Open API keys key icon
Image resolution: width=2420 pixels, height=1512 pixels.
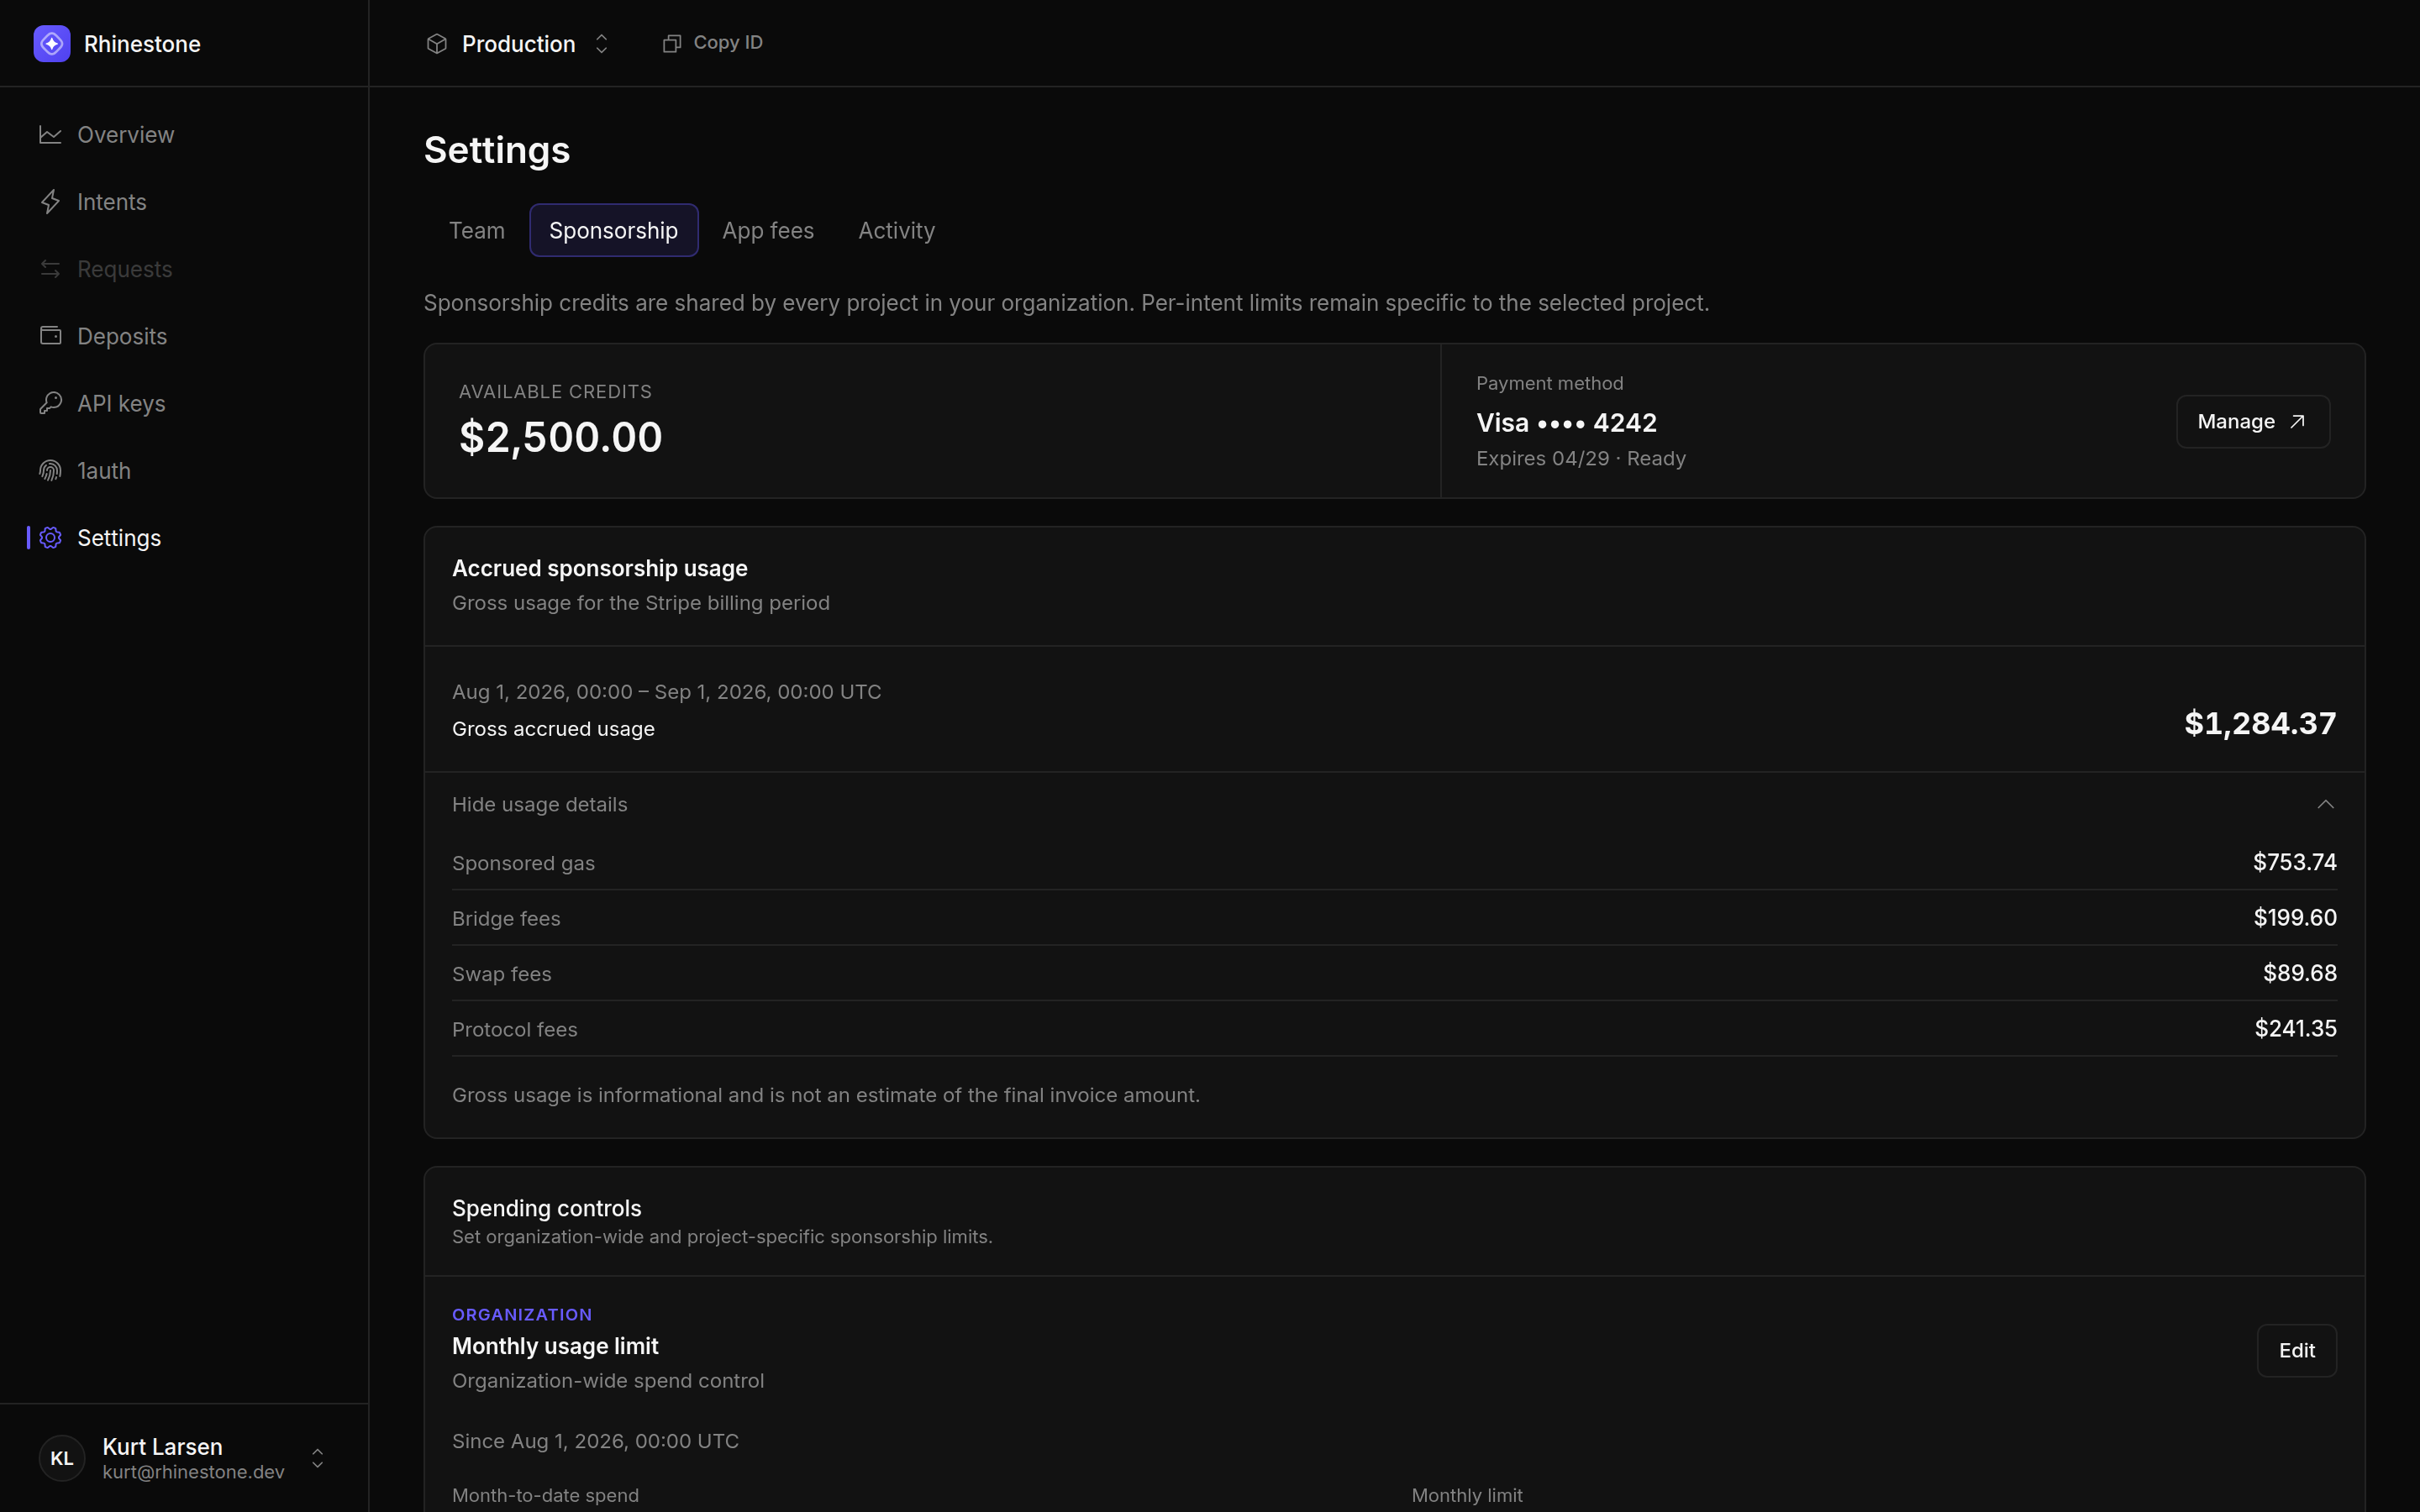[x=50, y=402]
